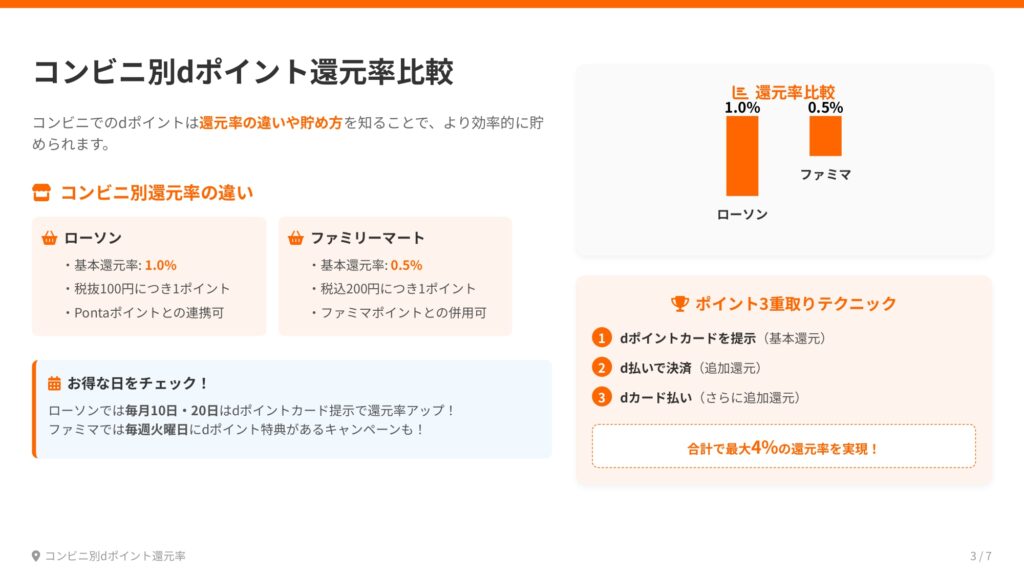Screen dimensions: 1024x576
Task: Click the number 3 step badge
Action: coord(601,397)
